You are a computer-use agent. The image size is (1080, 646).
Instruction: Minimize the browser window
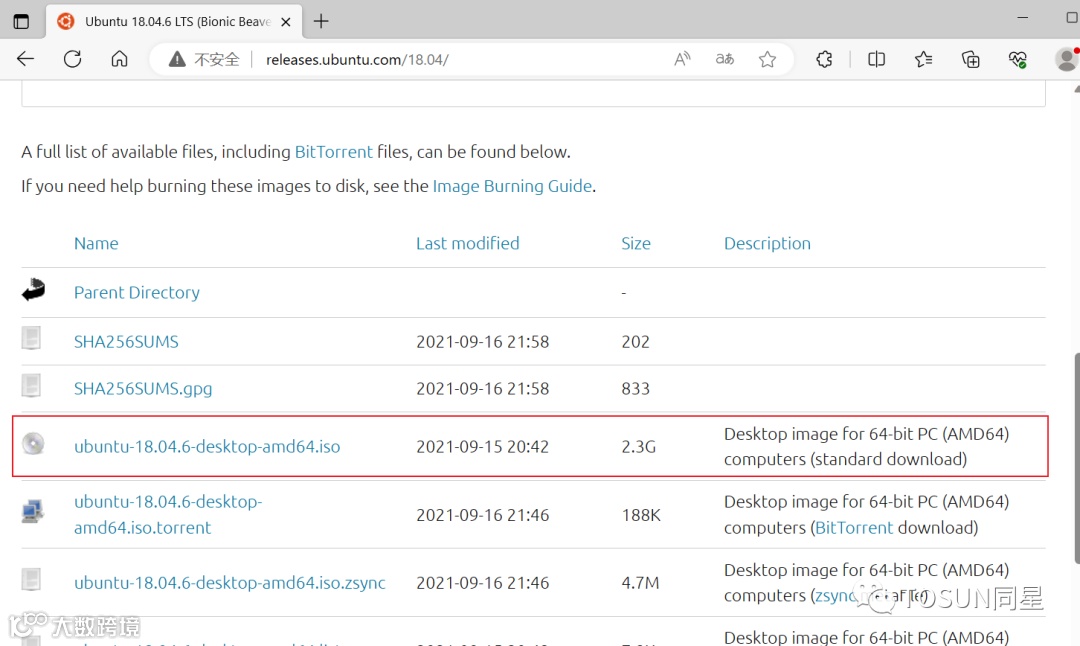click(1023, 17)
